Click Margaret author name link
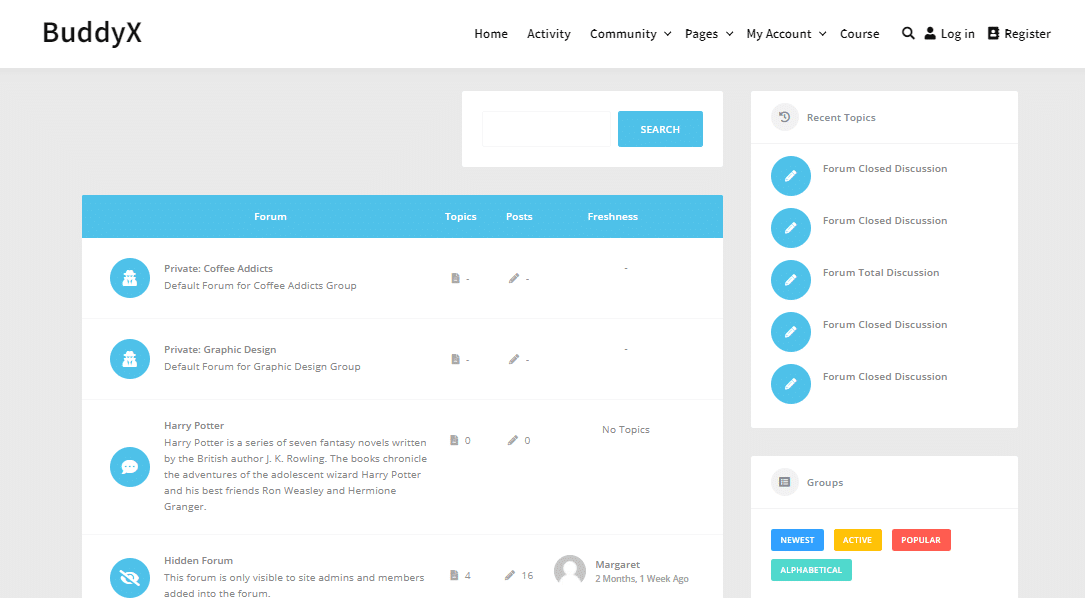Image resolution: width=1085 pixels, height=598 pixels. click(617, 565)
